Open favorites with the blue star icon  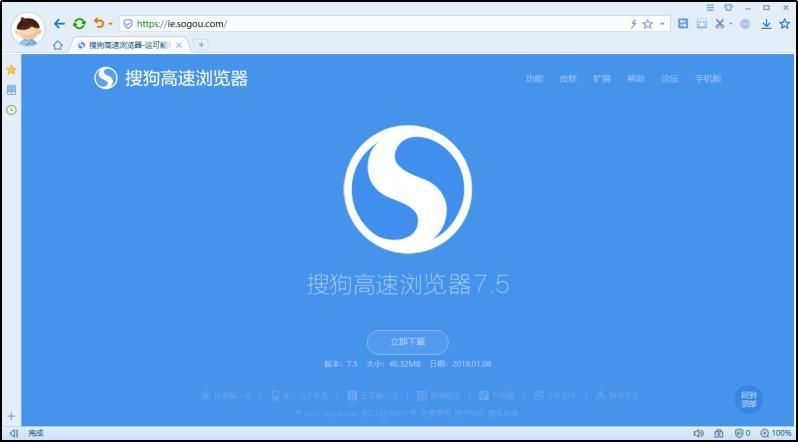784,23
